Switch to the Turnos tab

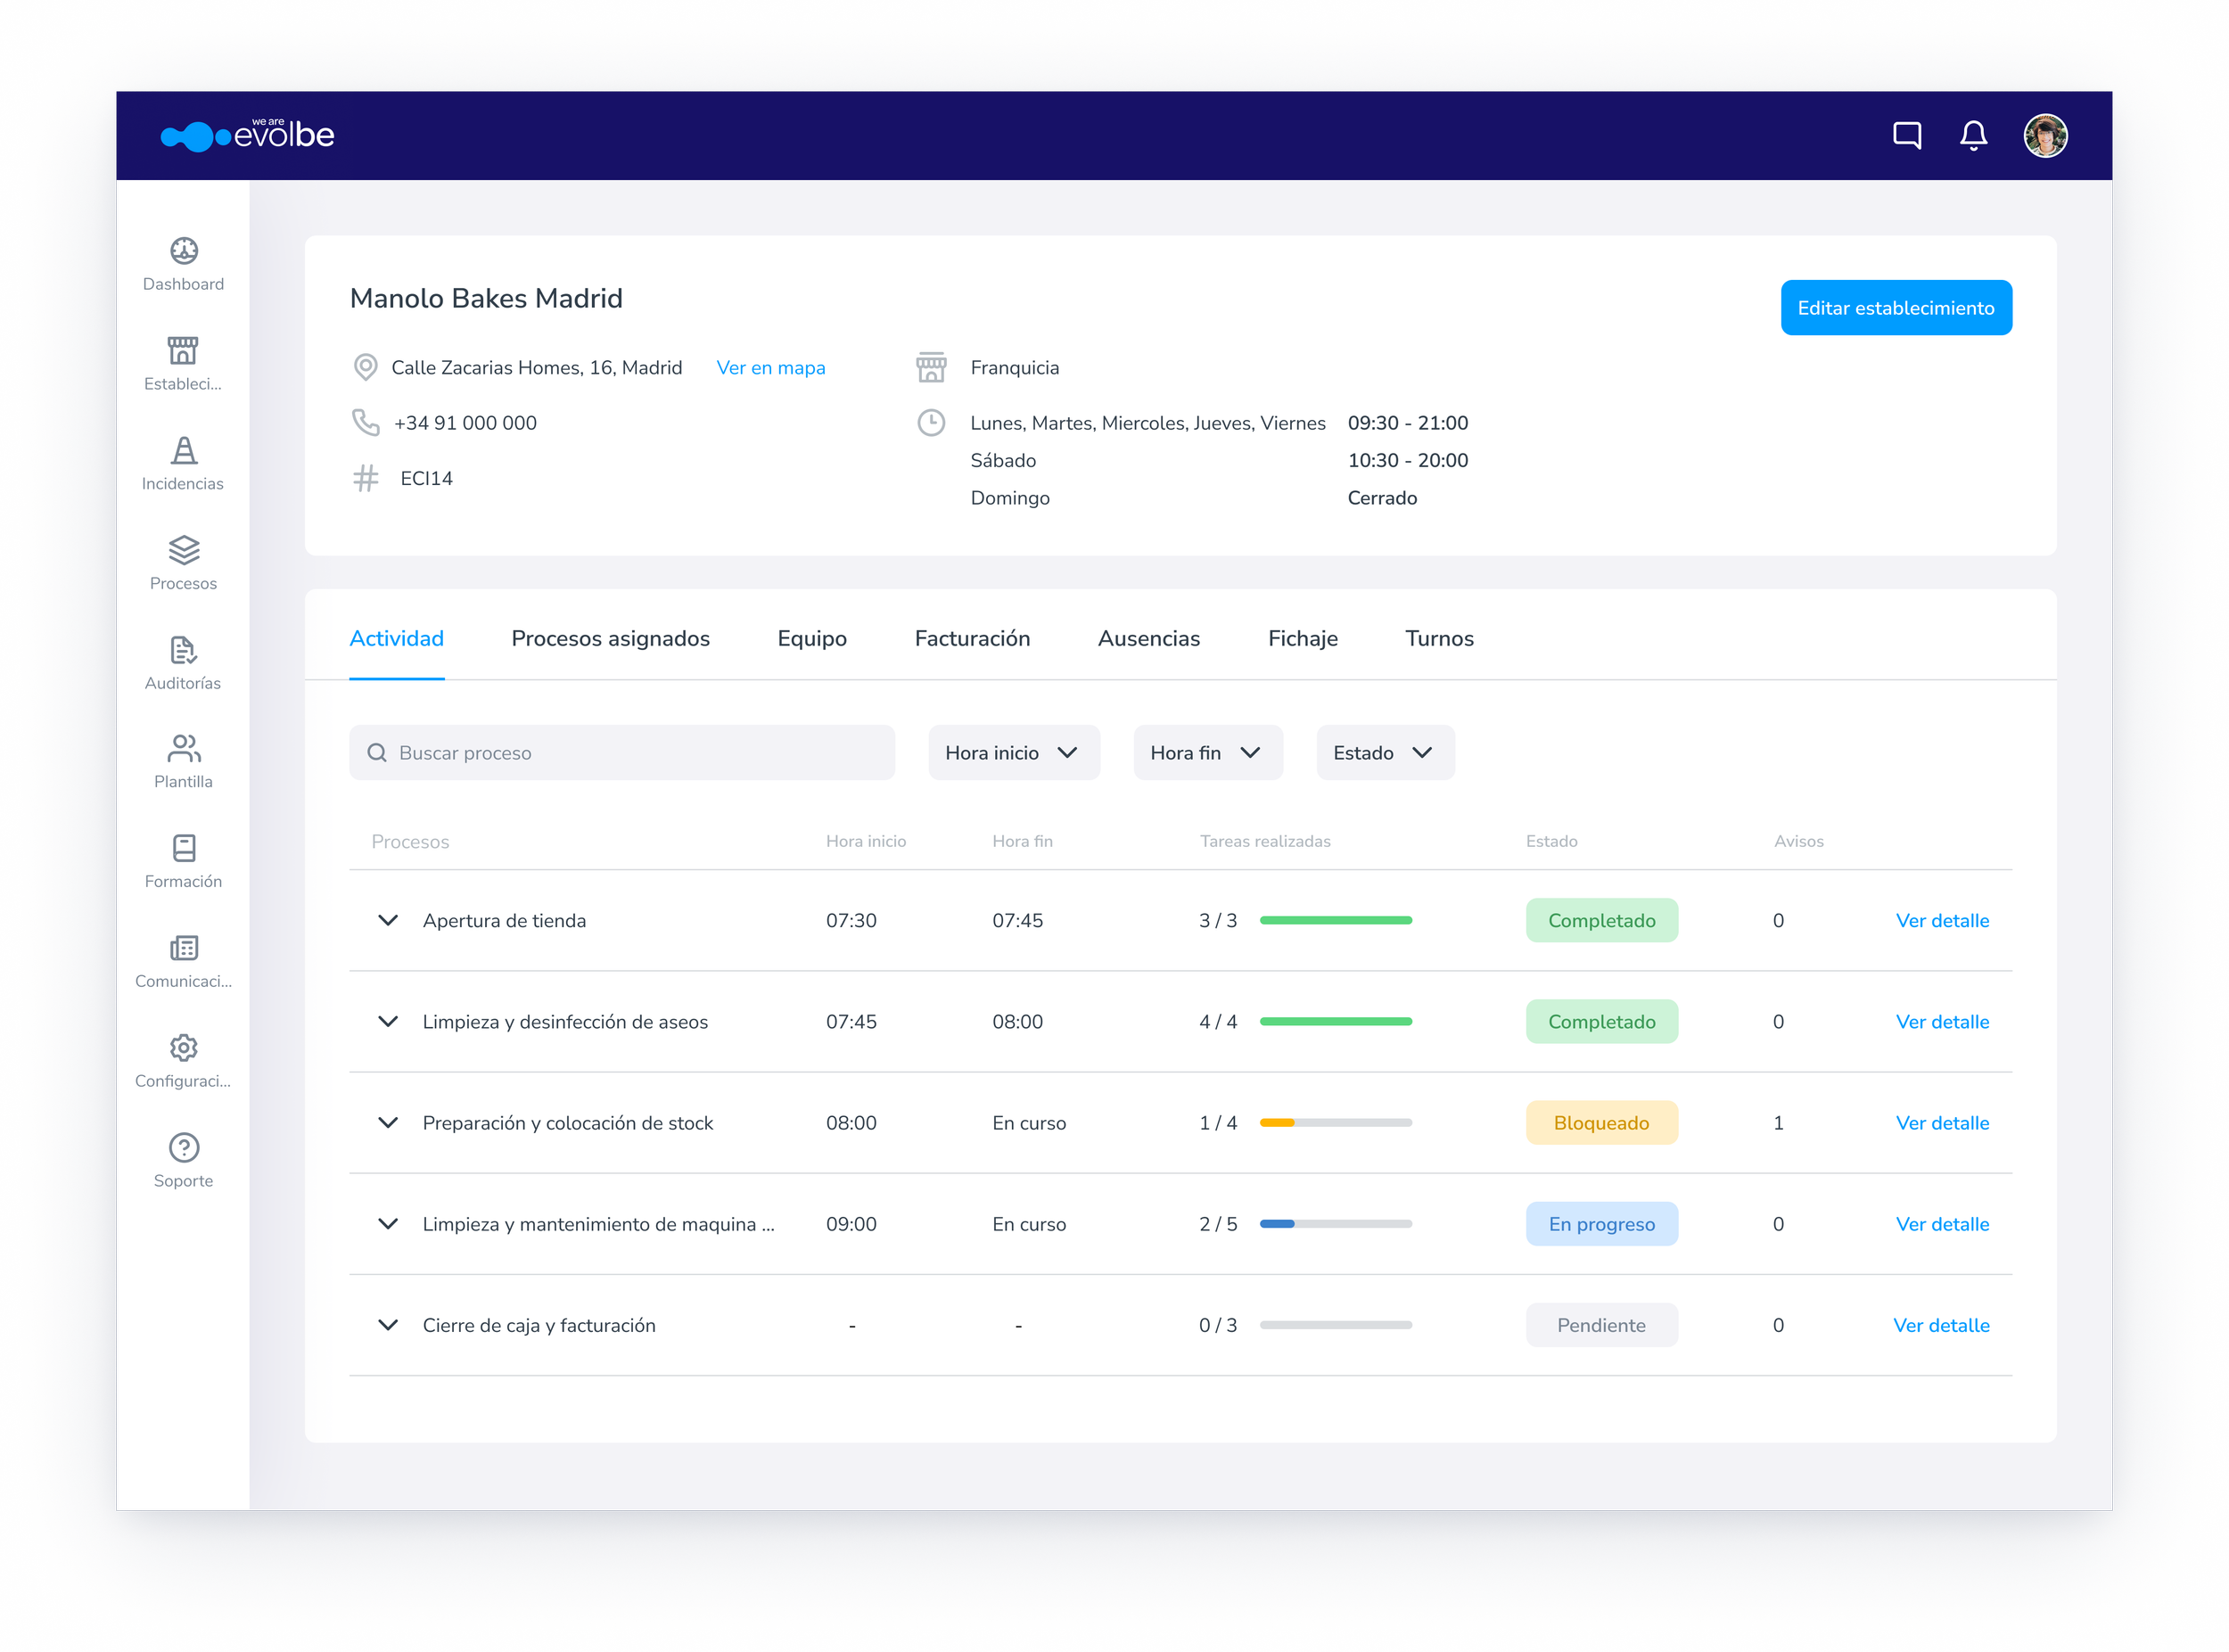pos(1439,638)
